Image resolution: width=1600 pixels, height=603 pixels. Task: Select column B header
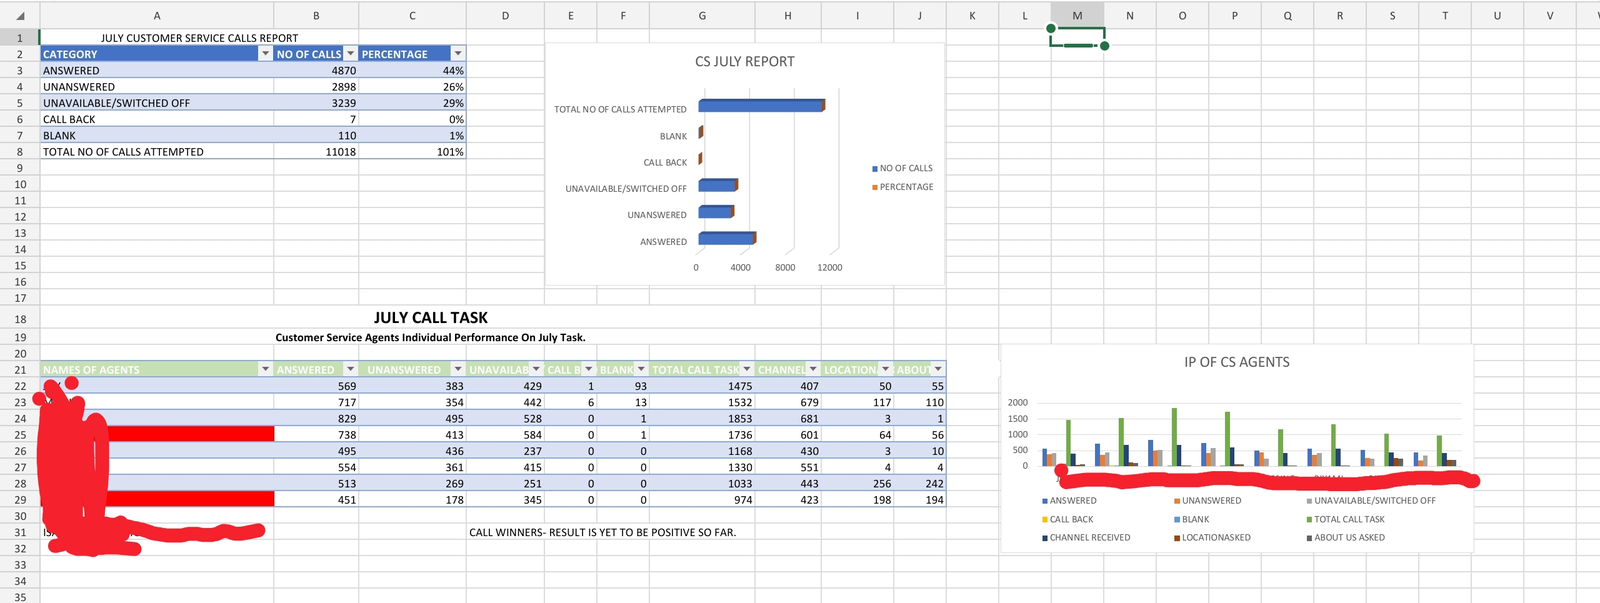[316, 16]
